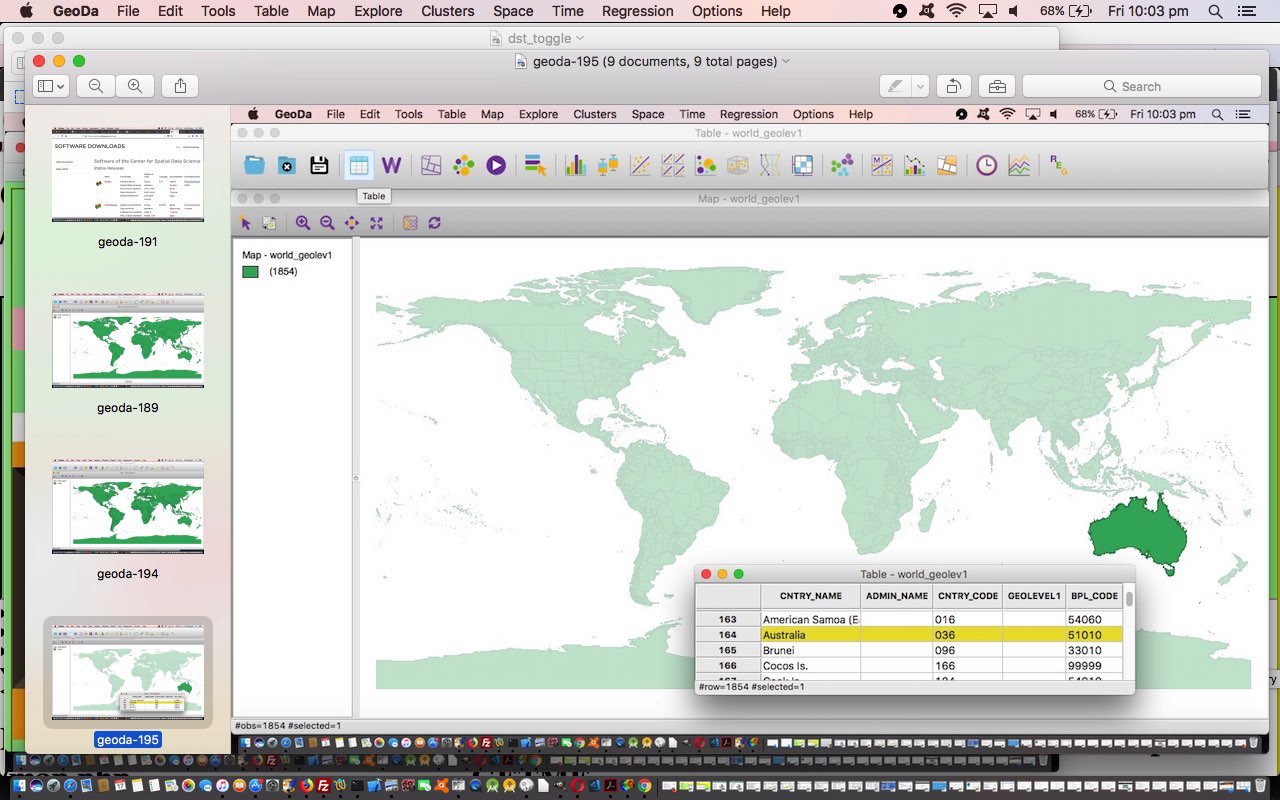The image size is (1280, 800).
Task: Click the CNTRY_NAME column header
Action: (x=811, y=596)
